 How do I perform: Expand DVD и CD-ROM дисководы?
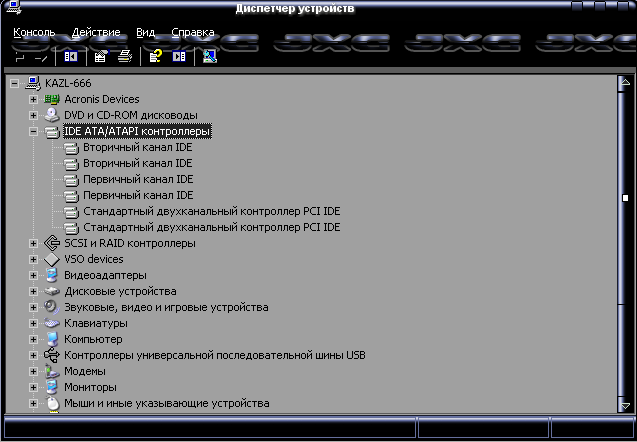[33, 115]
